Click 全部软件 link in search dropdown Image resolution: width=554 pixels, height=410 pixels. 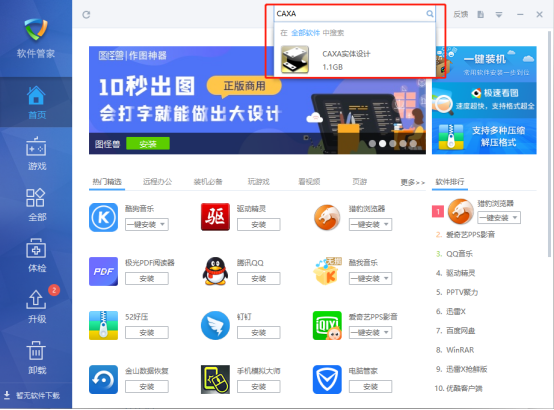click(306, 33)
